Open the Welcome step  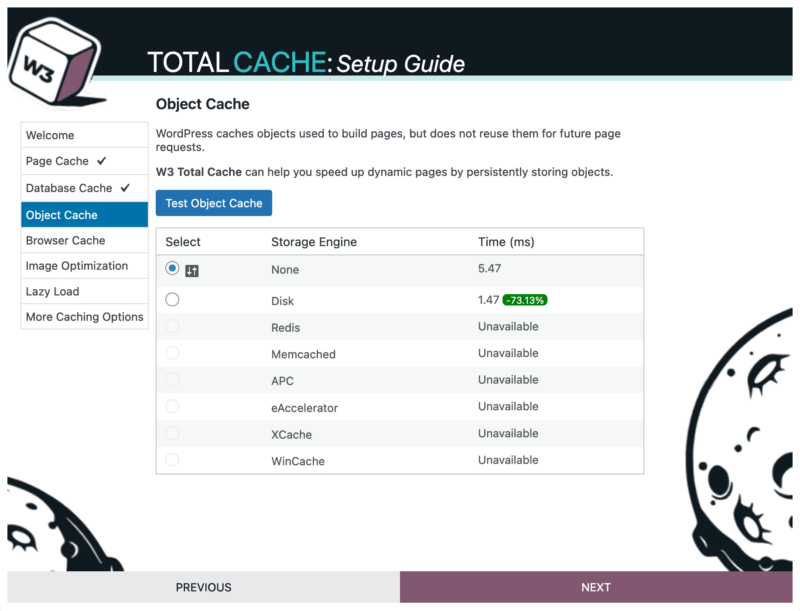point(84,135)
